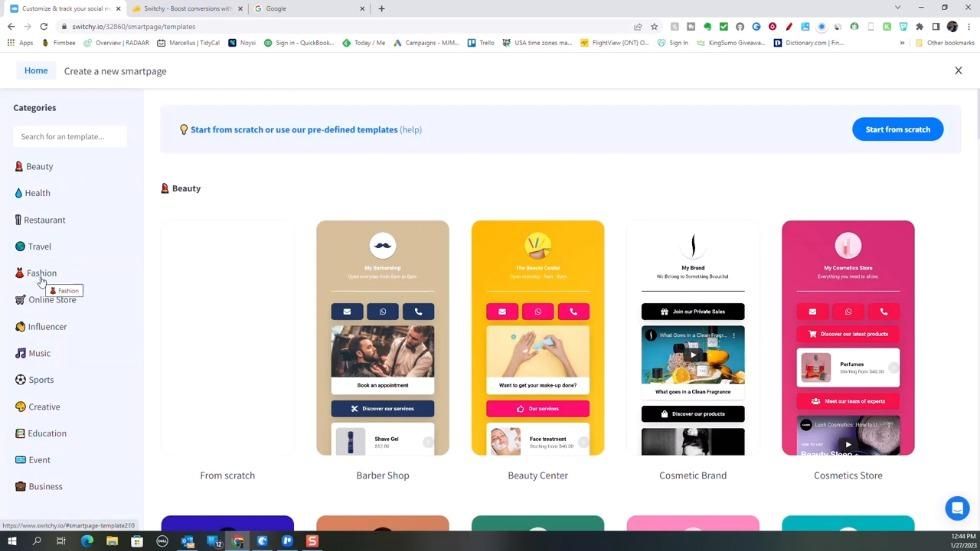Select the Restaurant category

(x=44, y=220)
